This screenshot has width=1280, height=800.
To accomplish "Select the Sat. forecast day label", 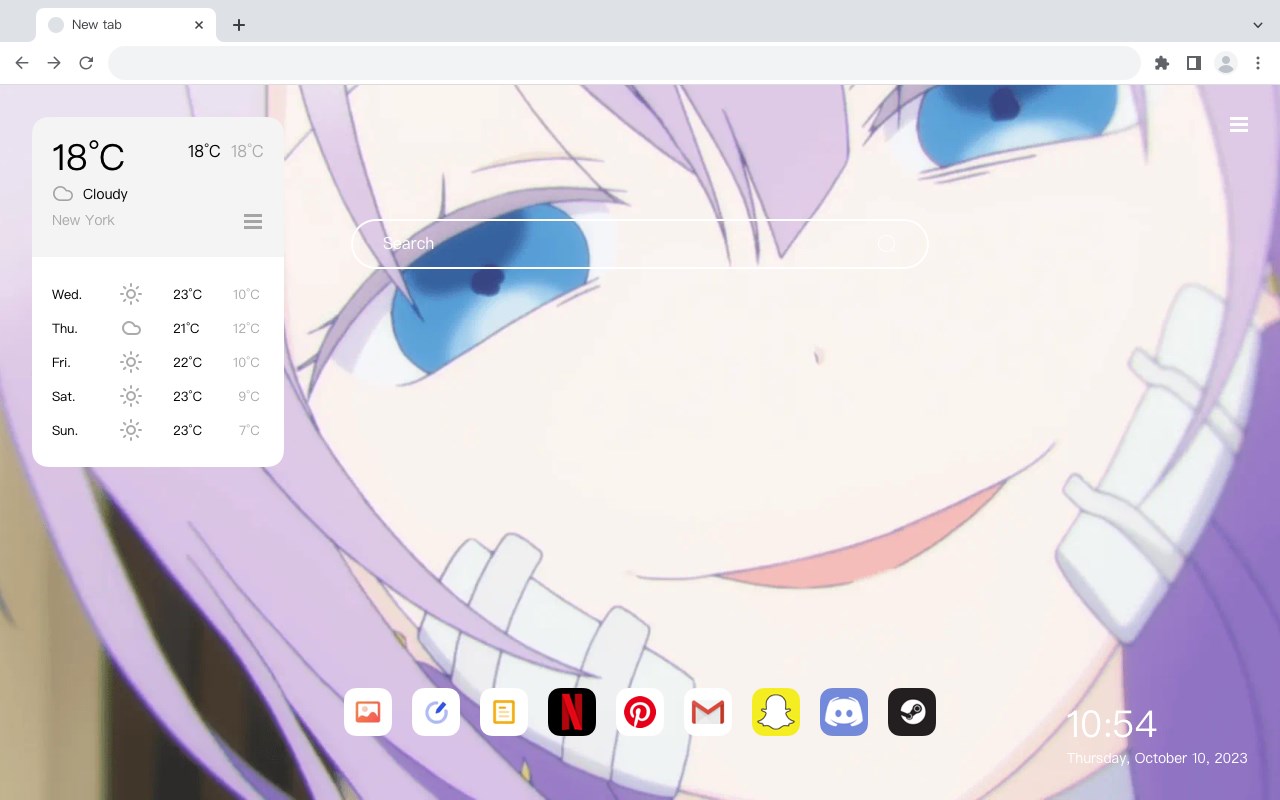I will coord(64,396).
